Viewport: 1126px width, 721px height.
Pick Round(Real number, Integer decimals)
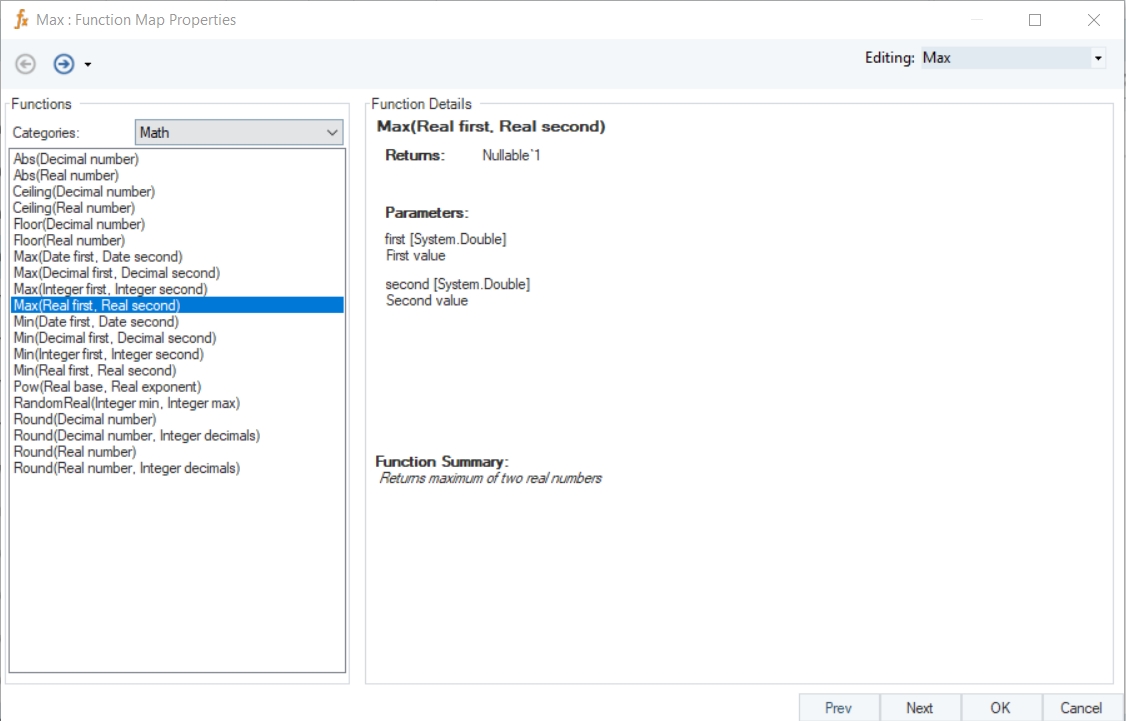pos(126,468)
